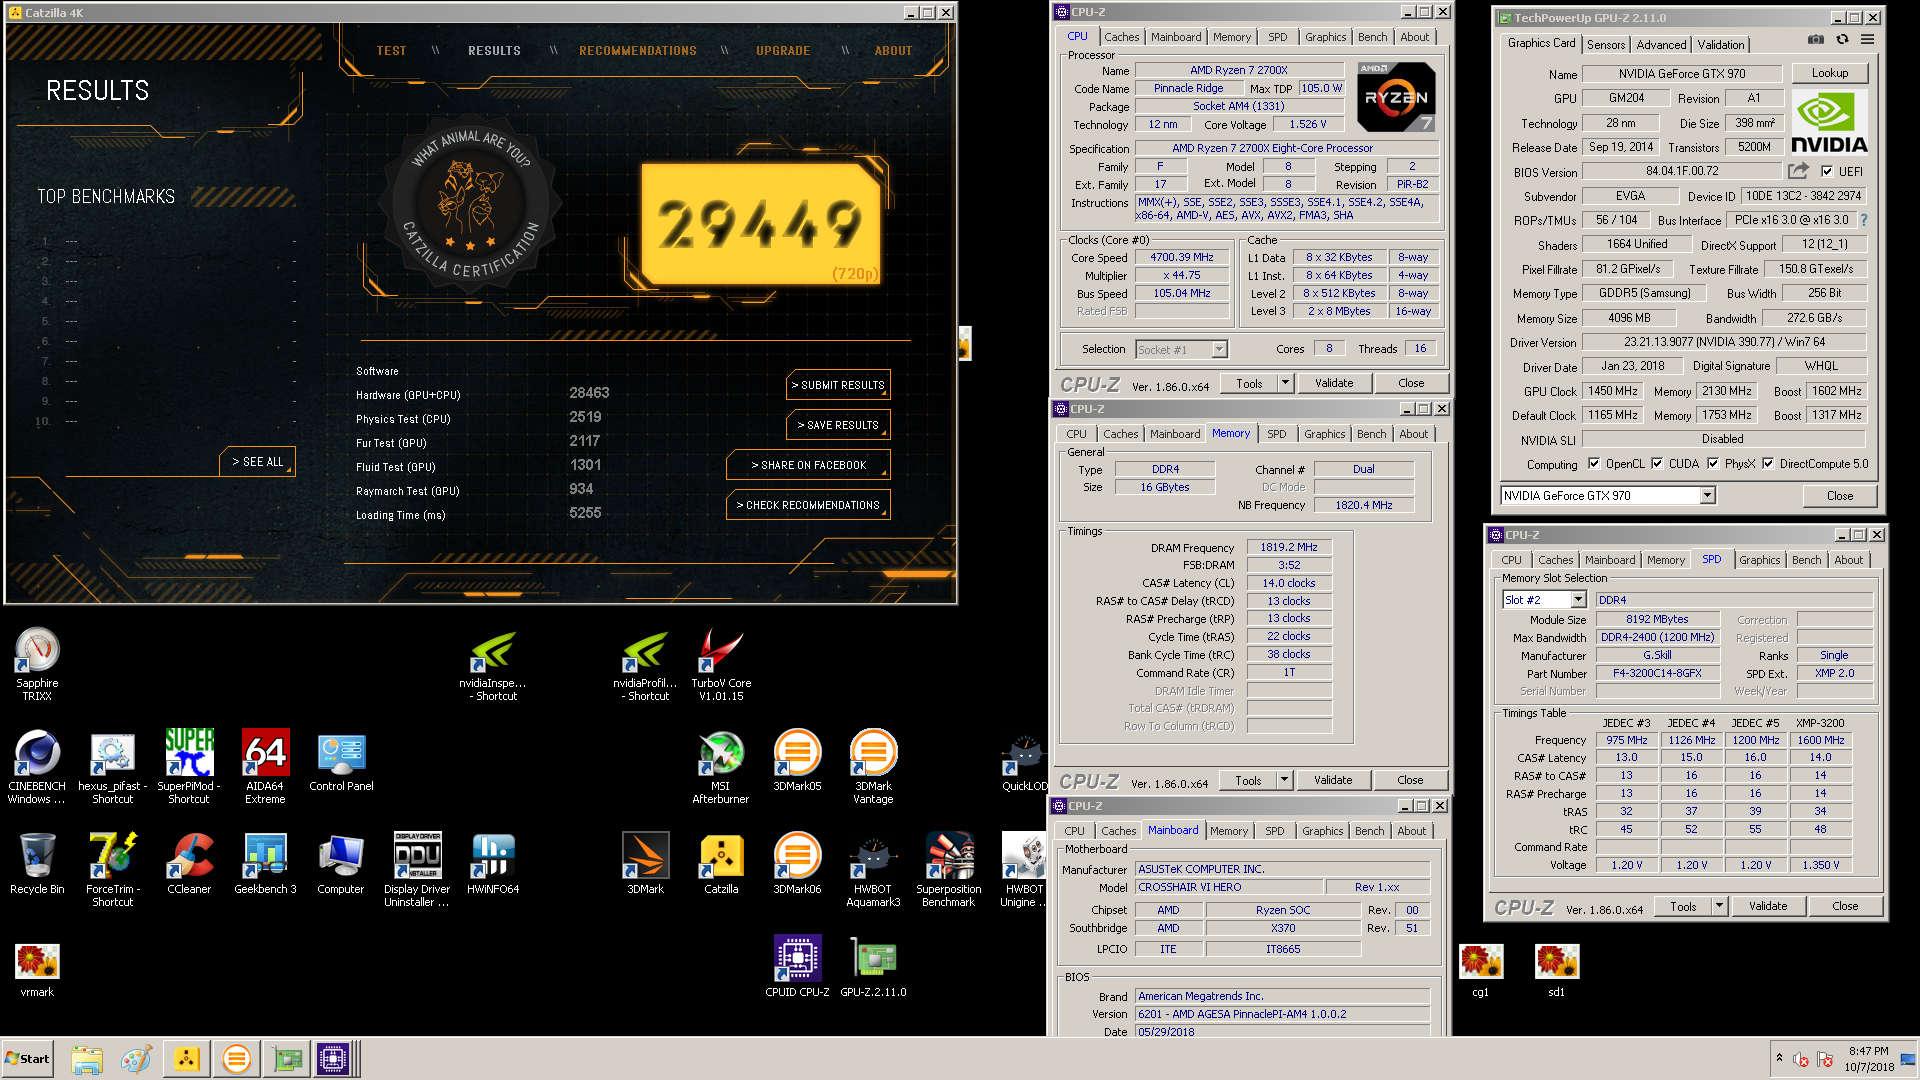Click the CPU Name field AMD Ryzen 7 2700X
Screen dimensions: 1920x1080
tap(1239, 70)
